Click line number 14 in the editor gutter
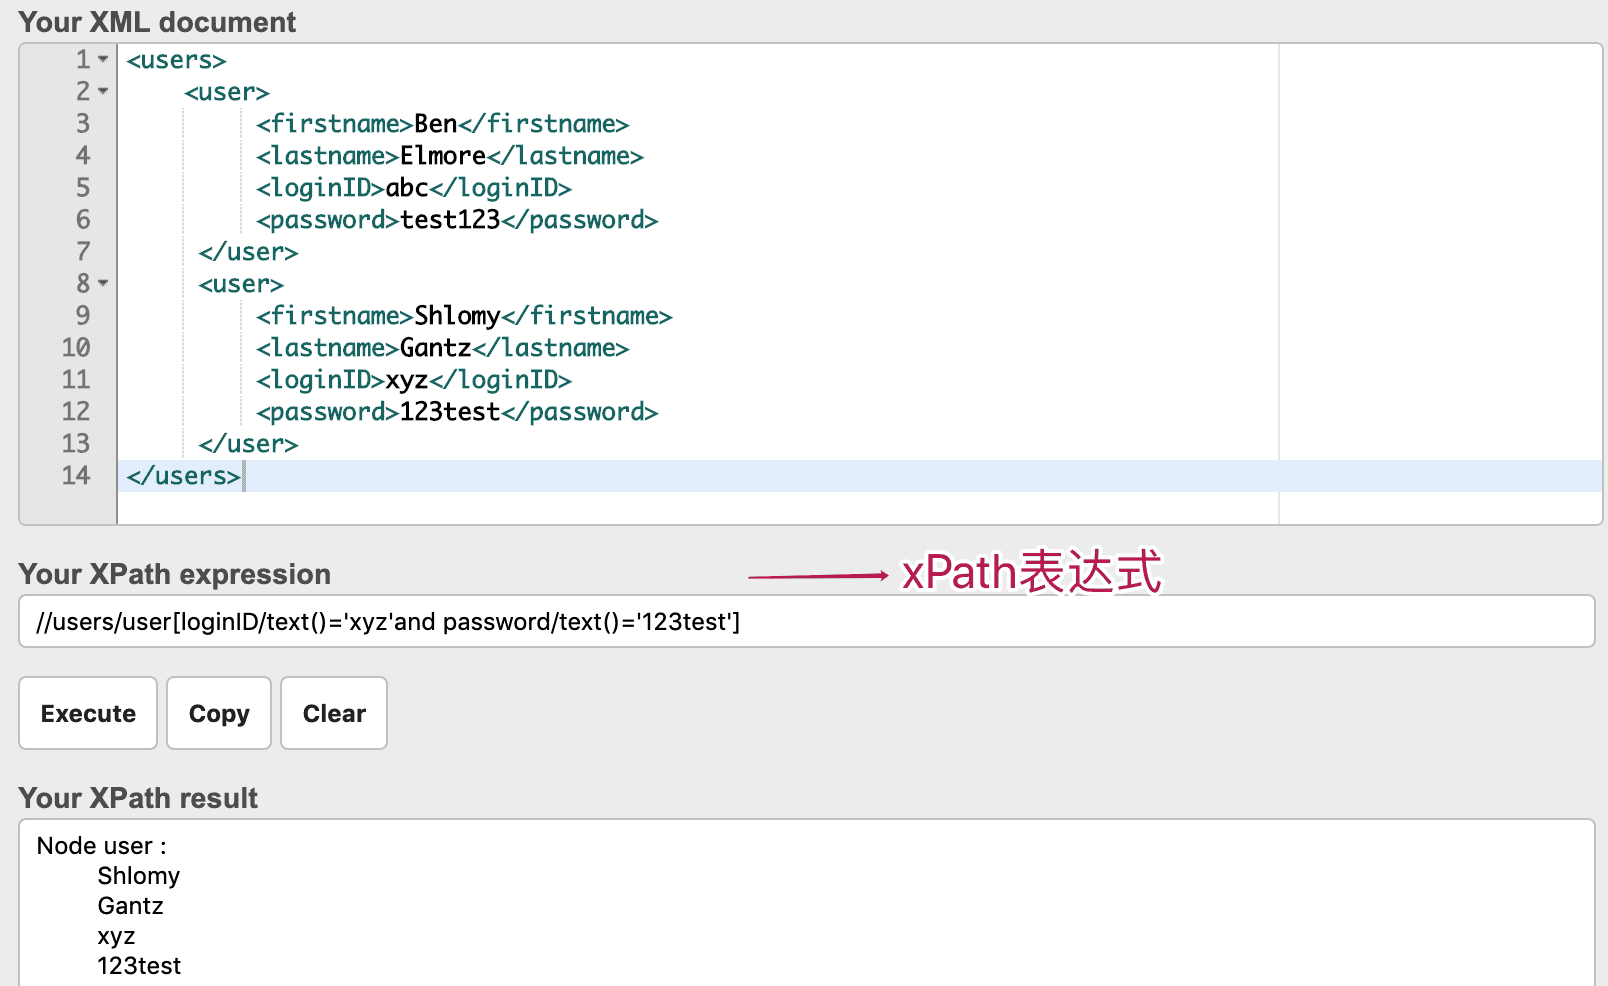This screenshot has height=986, width=1608. coord(76,476)
